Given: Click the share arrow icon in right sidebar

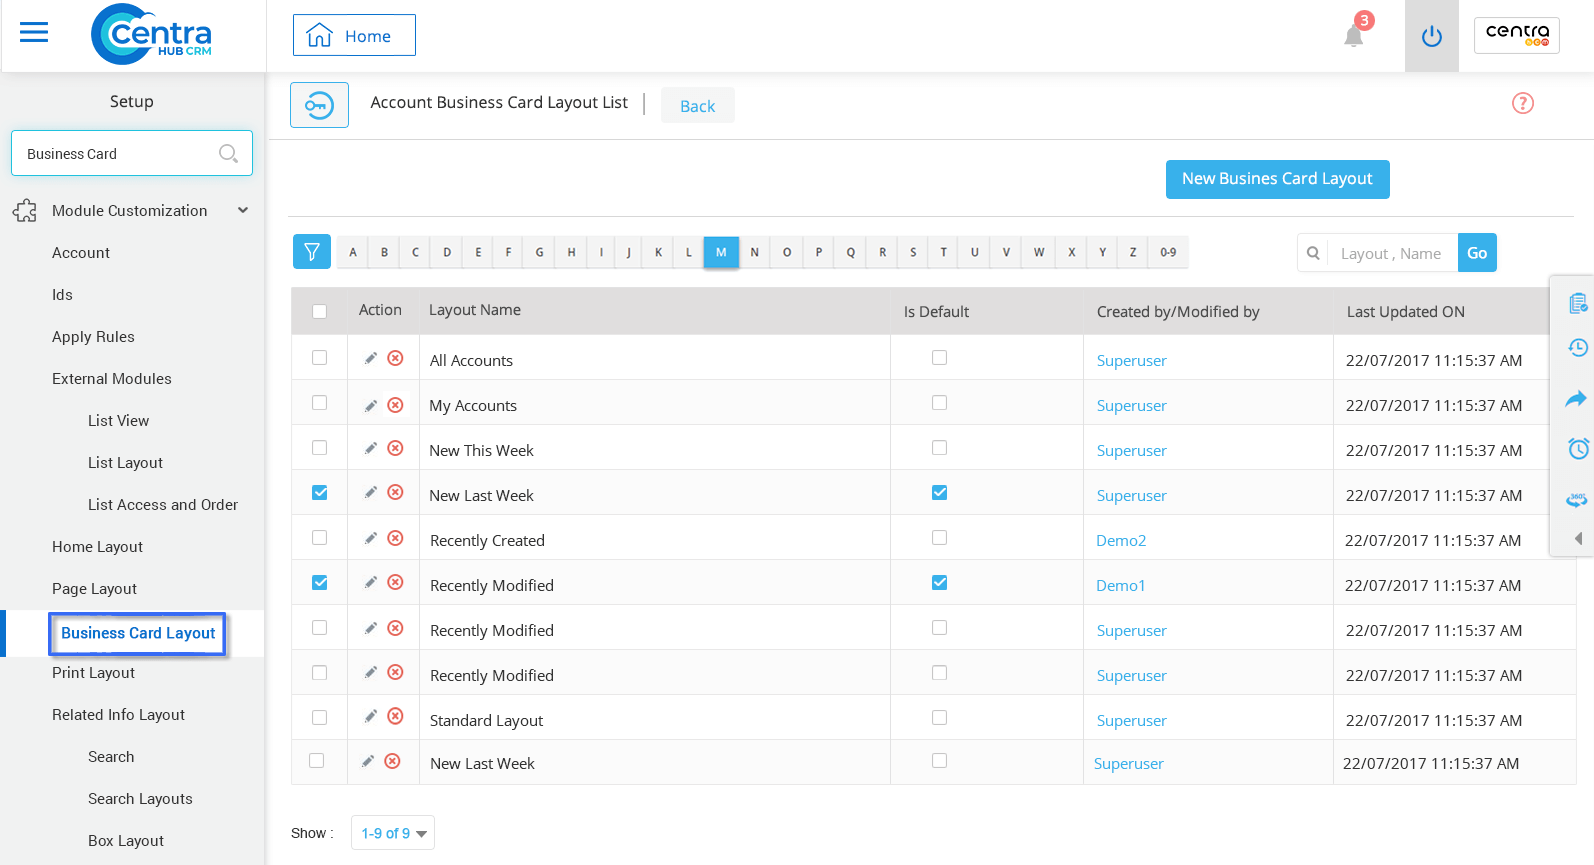Looking at the screenshot, I should click(x=1576, y=399).
